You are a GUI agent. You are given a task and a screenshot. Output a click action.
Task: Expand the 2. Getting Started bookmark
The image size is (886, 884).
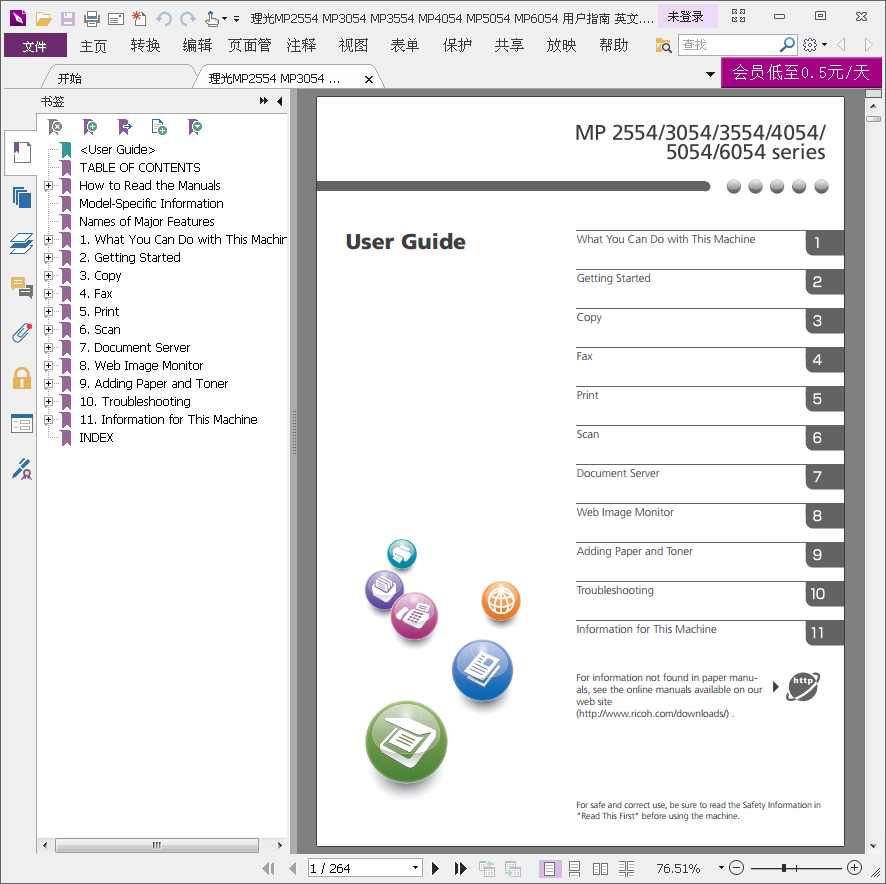click(49, 258)
